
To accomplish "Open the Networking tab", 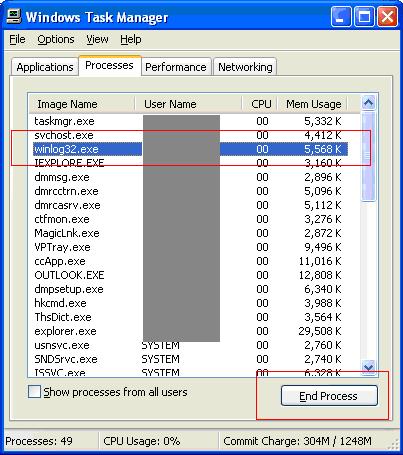I will [x=245, y=67].
